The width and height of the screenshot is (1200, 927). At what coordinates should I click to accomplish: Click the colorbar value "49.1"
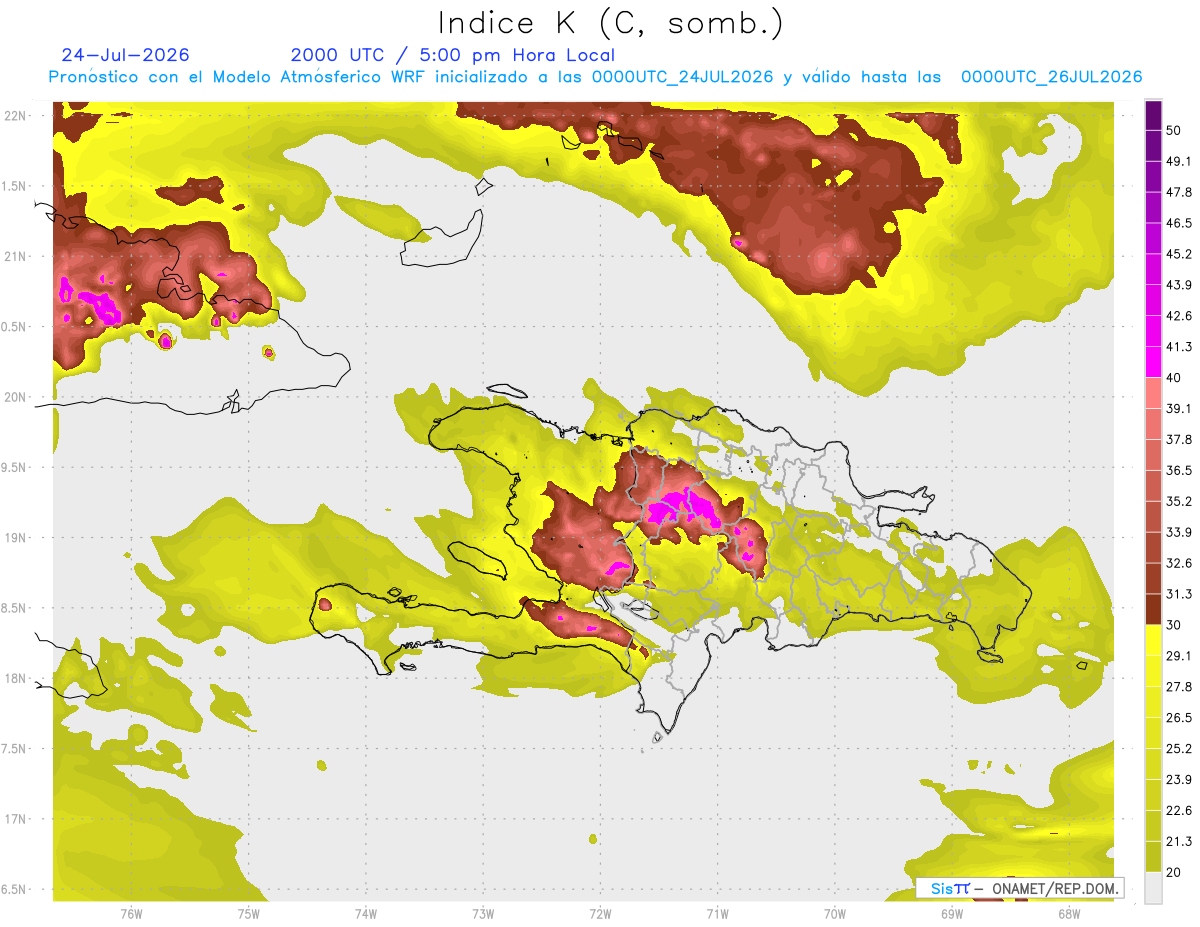(x=1179, y=161)
